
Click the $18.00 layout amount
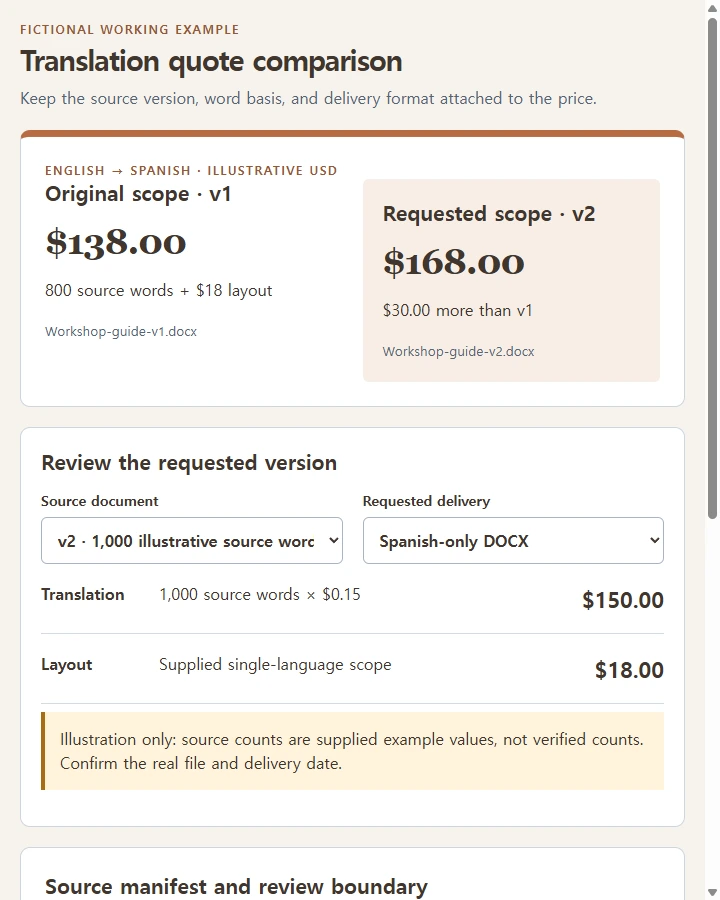[629, 670]
